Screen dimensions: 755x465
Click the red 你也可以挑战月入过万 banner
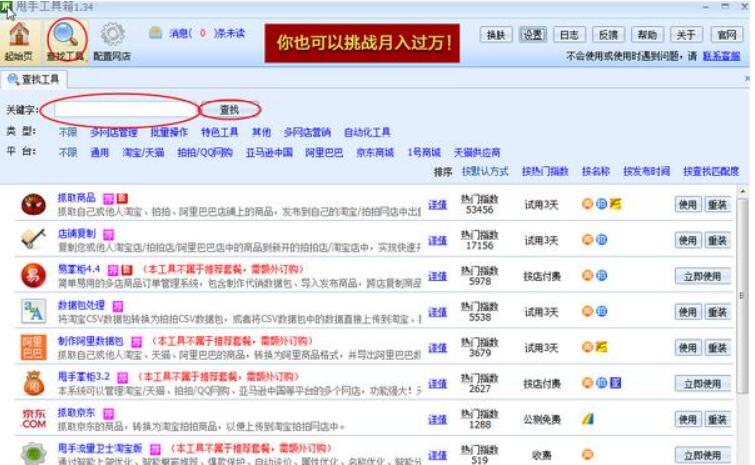362,43
